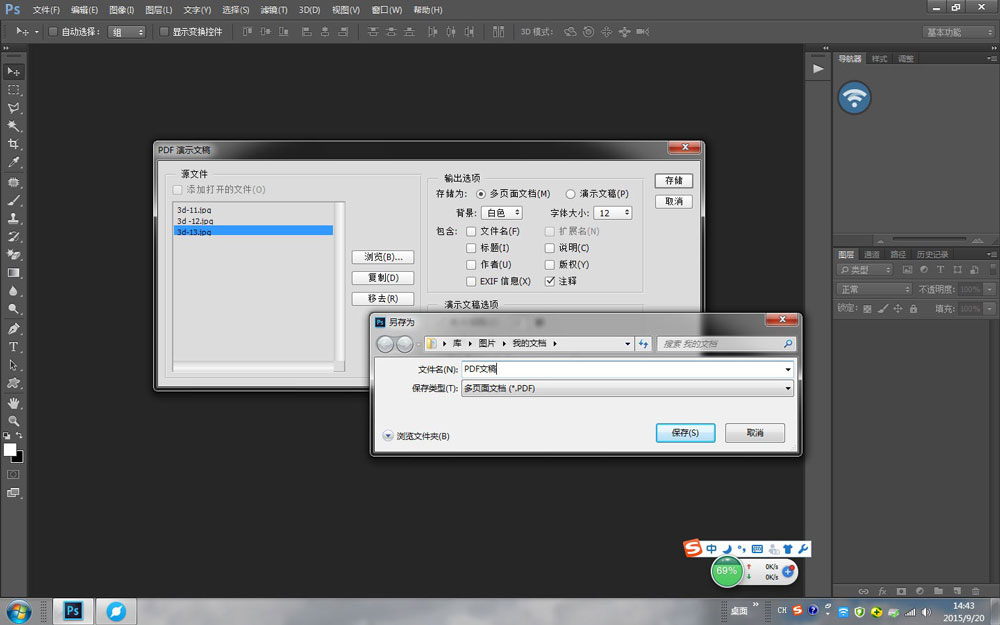Open the Windows Start menu
1000x625 pixels.
pos(18,612)
